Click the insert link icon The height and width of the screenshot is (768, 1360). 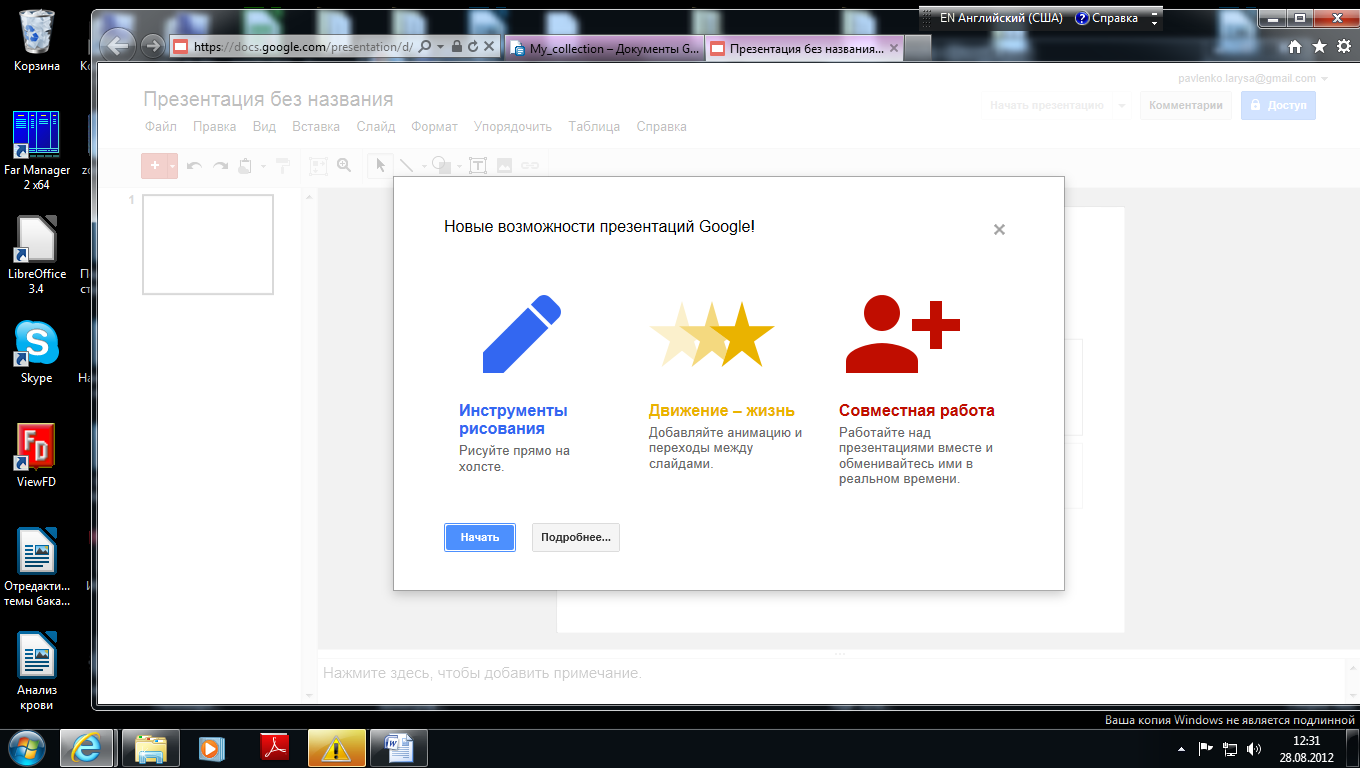click(x=531, y=166)
